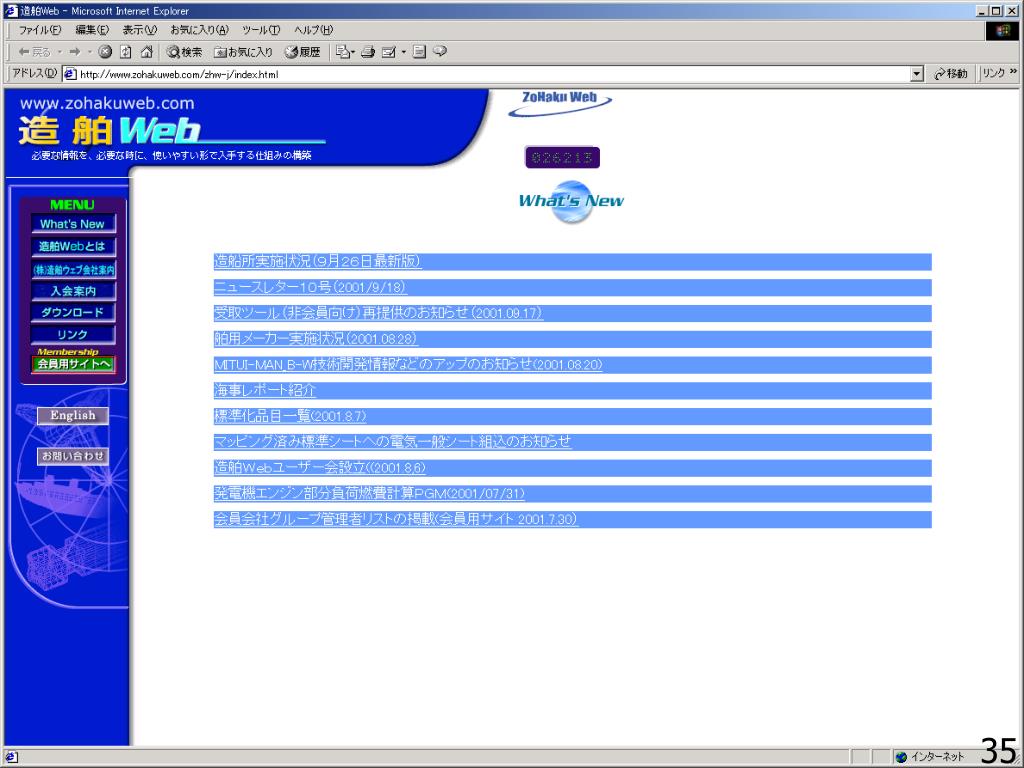Screen dimensions: 1024x768
Task: Open the Tools (ツール) menu
Action: coord(261,30)
